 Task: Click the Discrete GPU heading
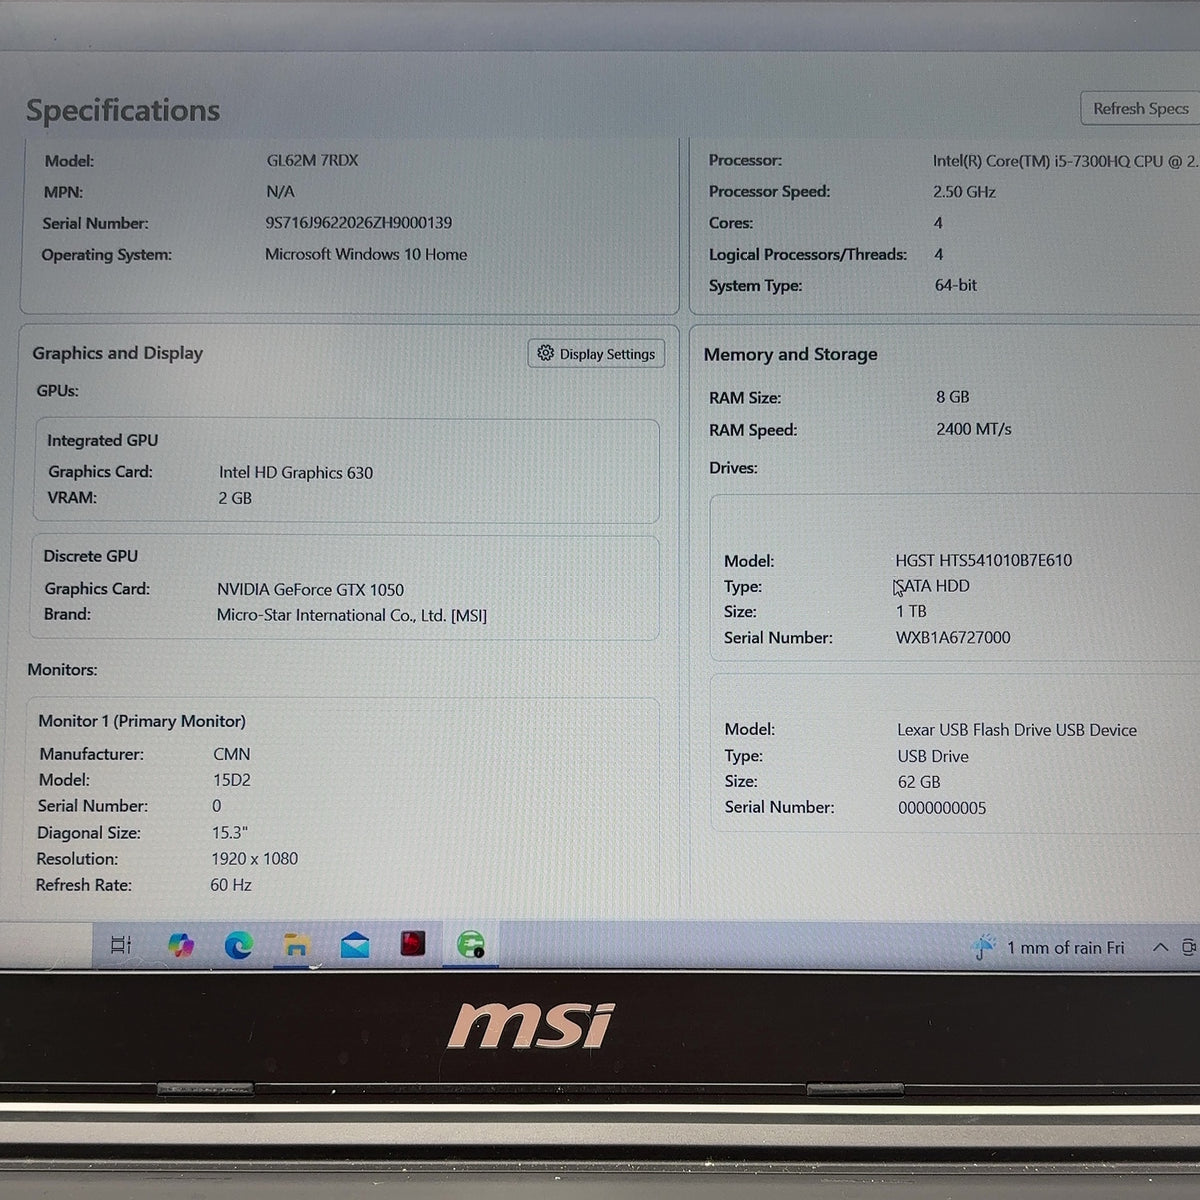[x=91, y=556]
